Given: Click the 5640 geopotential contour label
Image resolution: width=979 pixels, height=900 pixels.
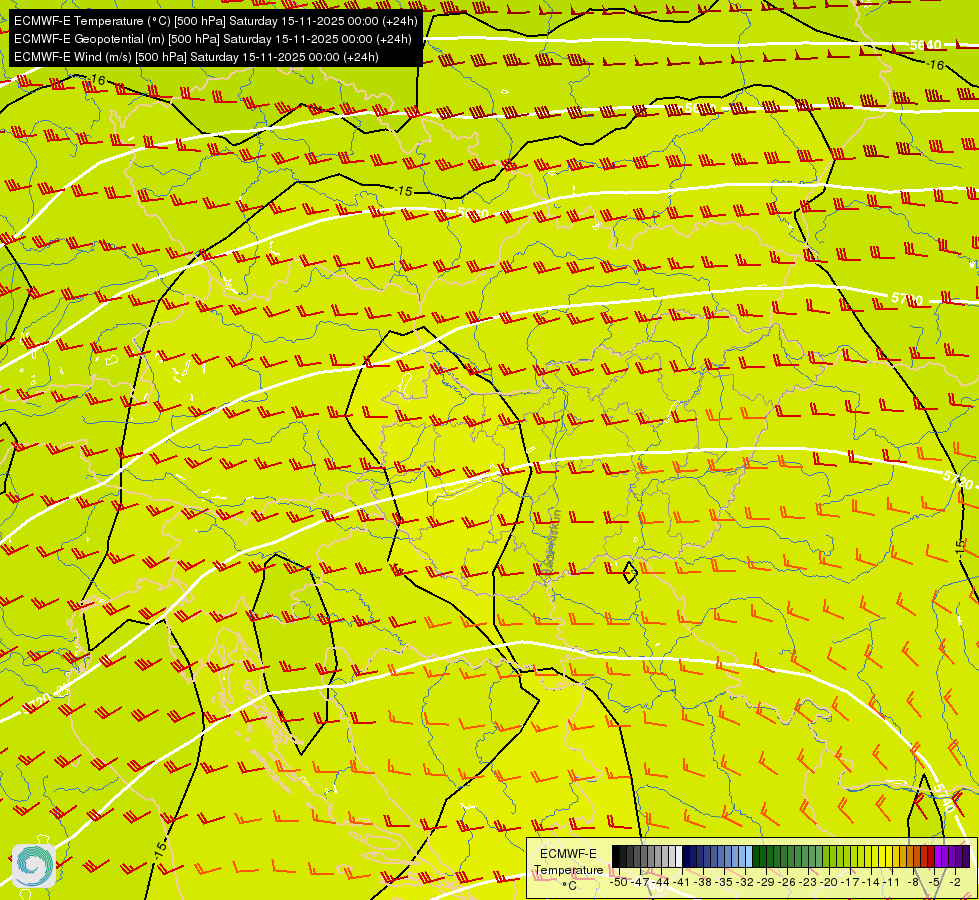Looking at the screenshot, I should [x=925, y=45].
